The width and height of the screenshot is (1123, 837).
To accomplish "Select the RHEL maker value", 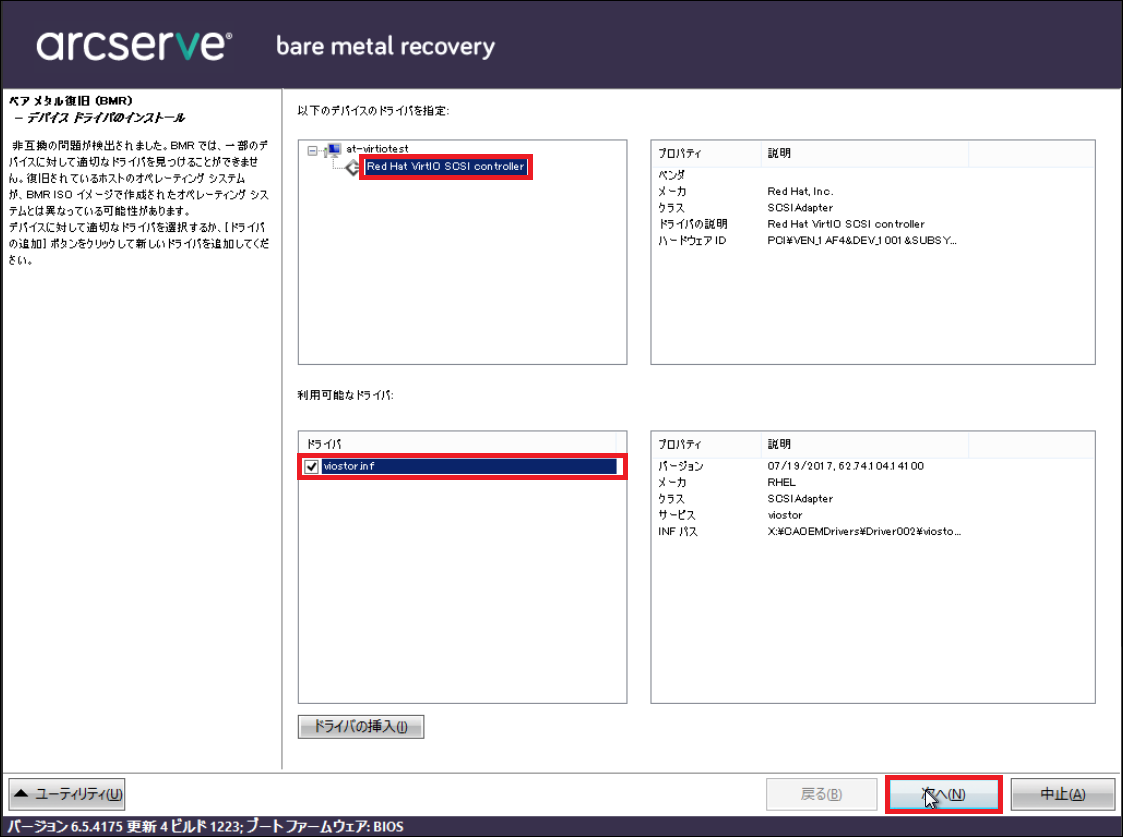I will pyautogui.click(x=781, y=483).
